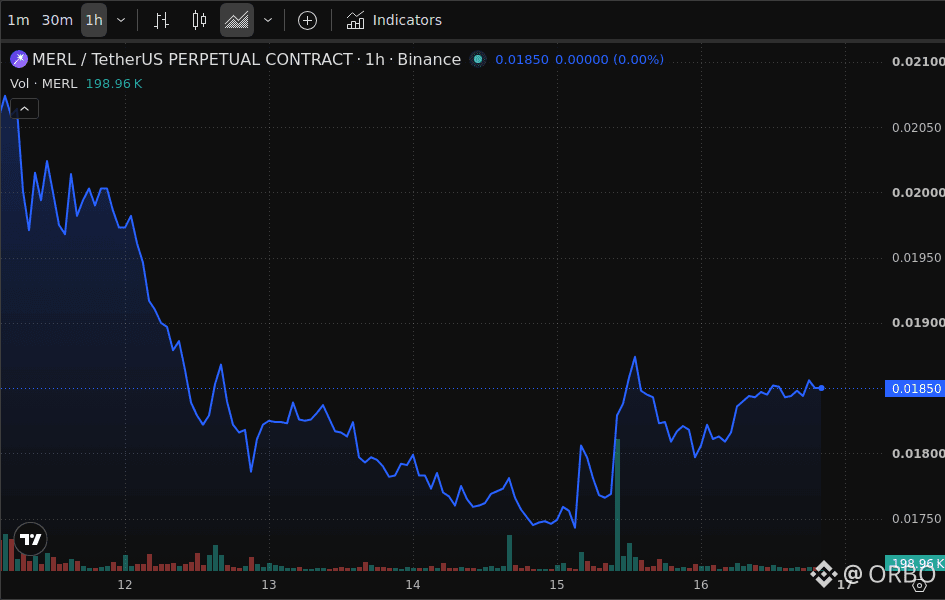Select the Area chart style icon

pos(236,20)
